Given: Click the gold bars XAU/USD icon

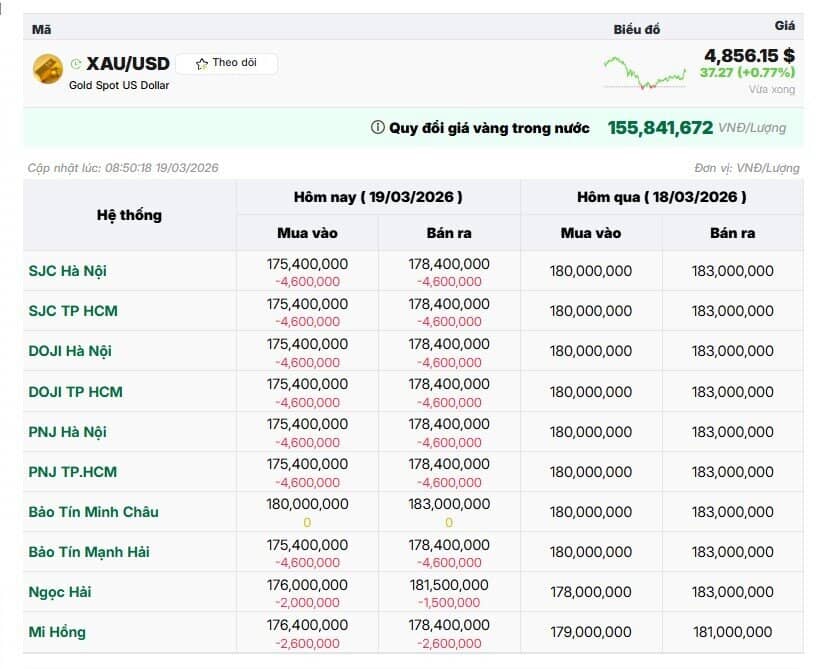Looking at the screenshot, I should 47,69.
